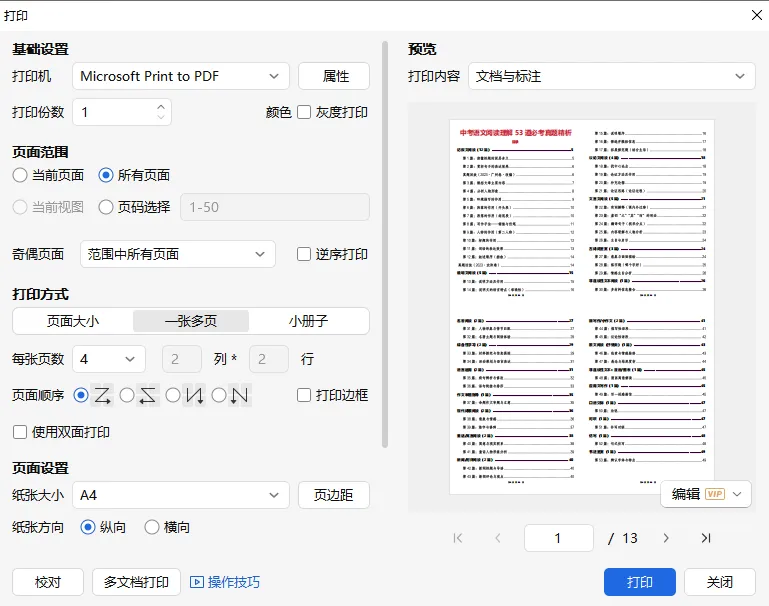Go to the first preview page
Viewport: 769px width, 606px height.
458,538
